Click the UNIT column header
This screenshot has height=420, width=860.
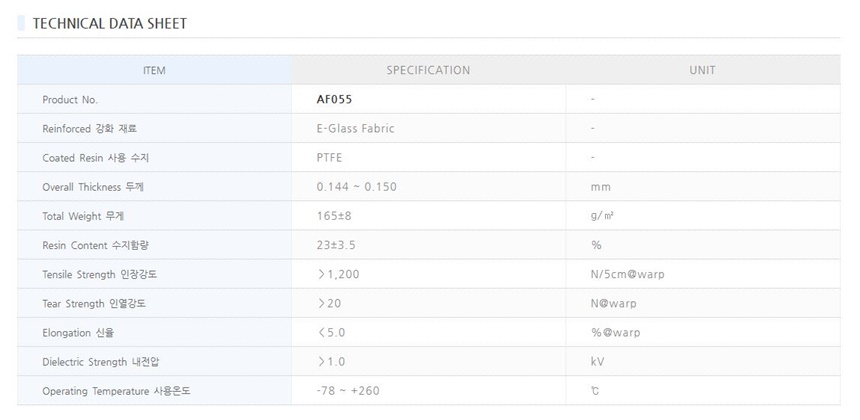click(702, 70)
